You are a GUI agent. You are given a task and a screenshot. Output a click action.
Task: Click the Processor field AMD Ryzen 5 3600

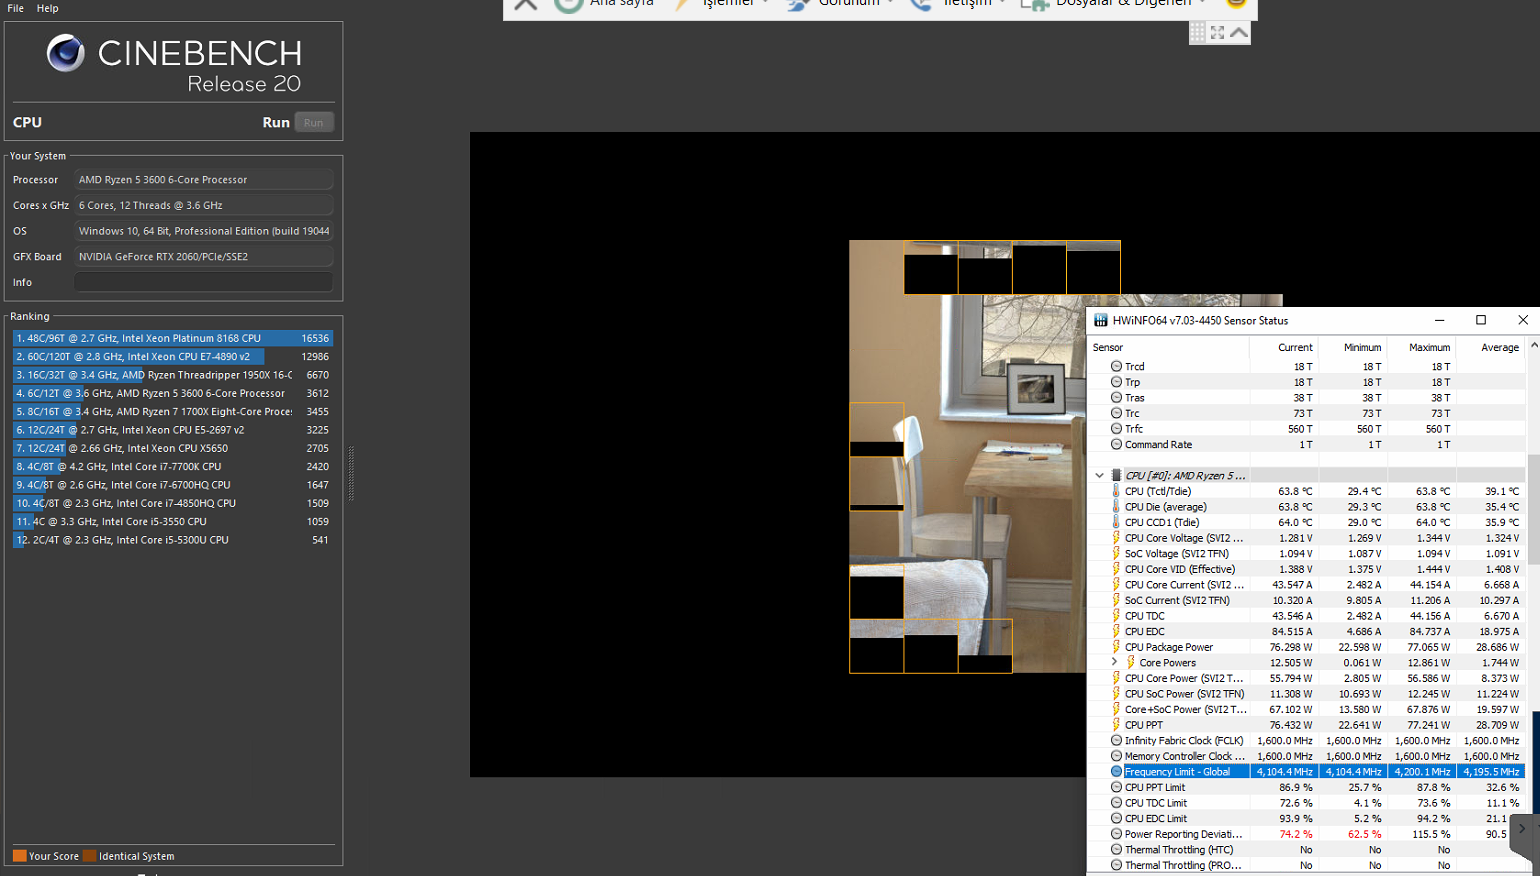204,180
